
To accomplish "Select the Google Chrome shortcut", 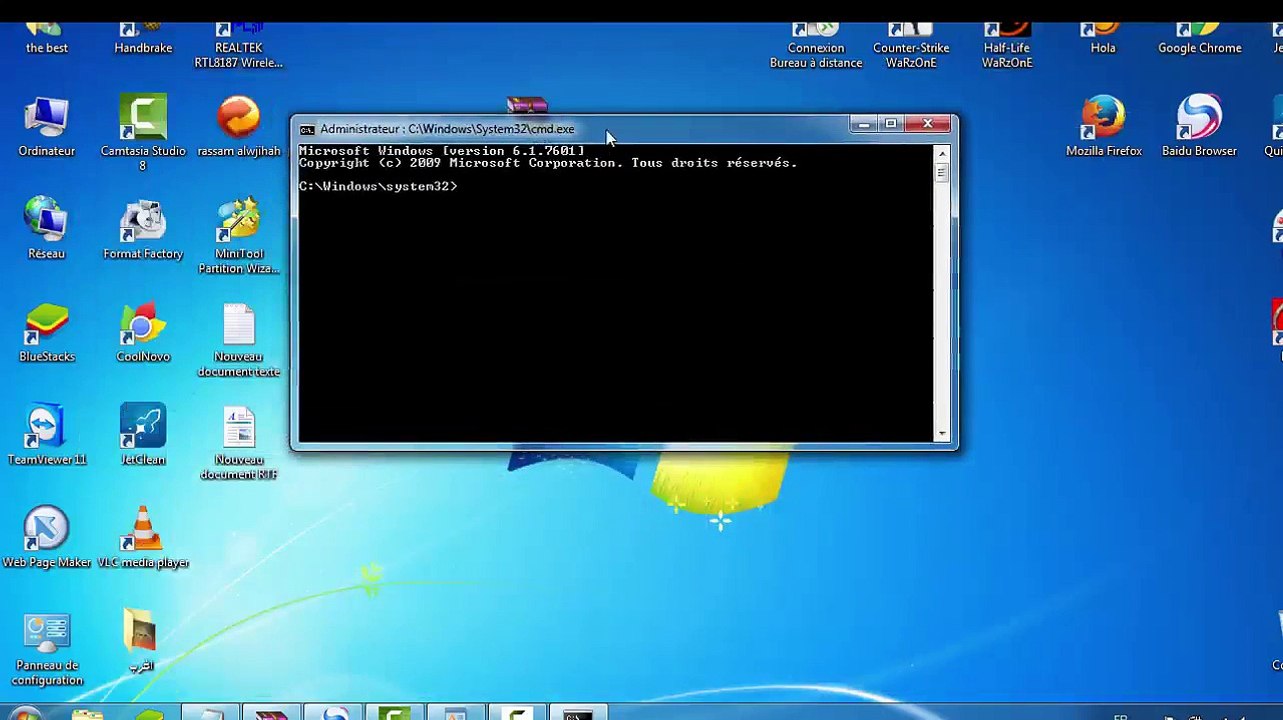I will pyautogui.click(x=1199, y=38).
